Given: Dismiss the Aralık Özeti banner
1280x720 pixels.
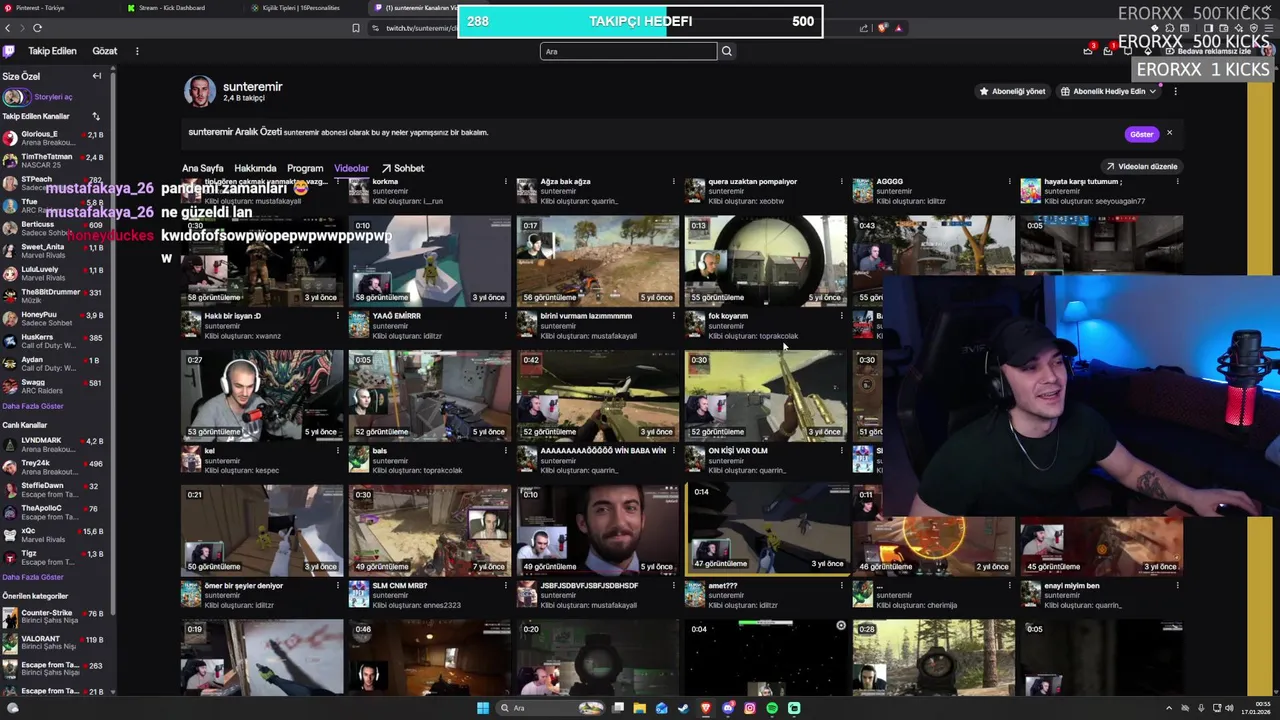Looking at the screenshot, I should point(1169,133).
